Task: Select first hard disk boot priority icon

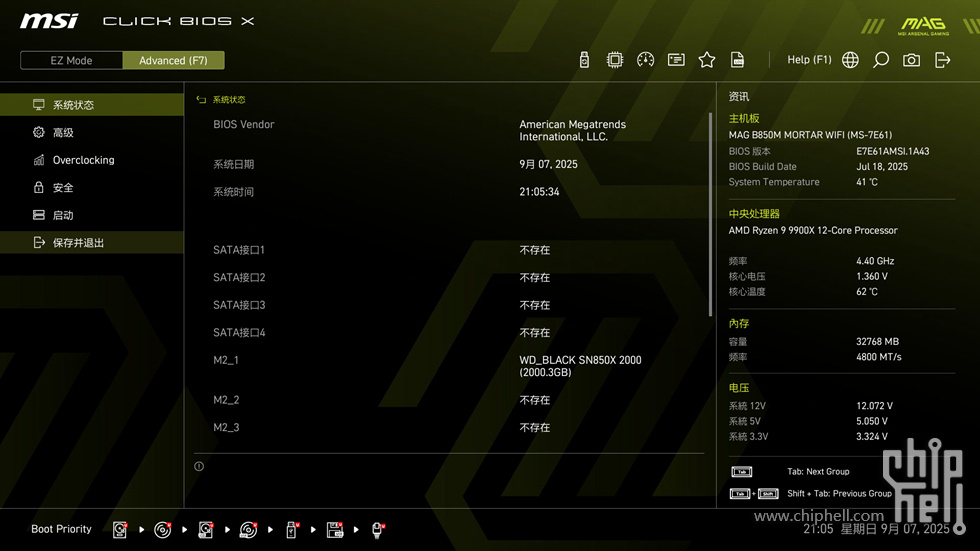Action: 120,530
